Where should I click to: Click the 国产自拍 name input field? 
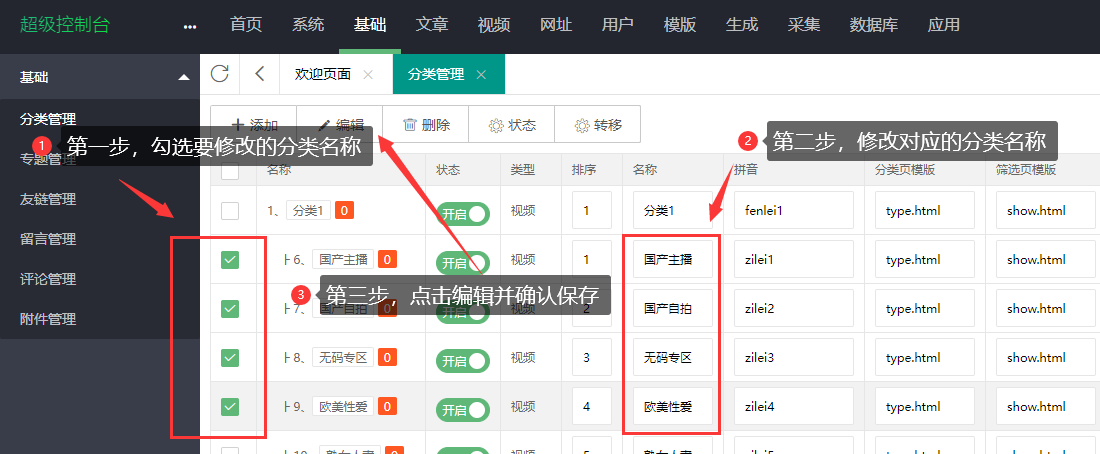(673, 309)
